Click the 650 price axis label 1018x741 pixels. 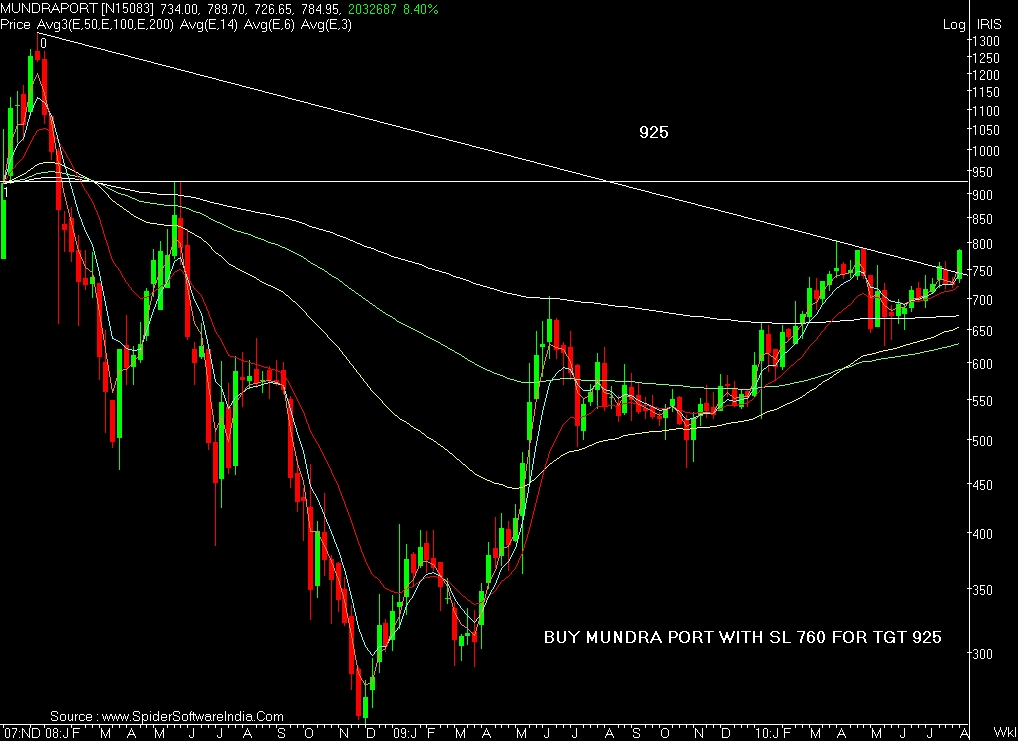coord(983,331)
